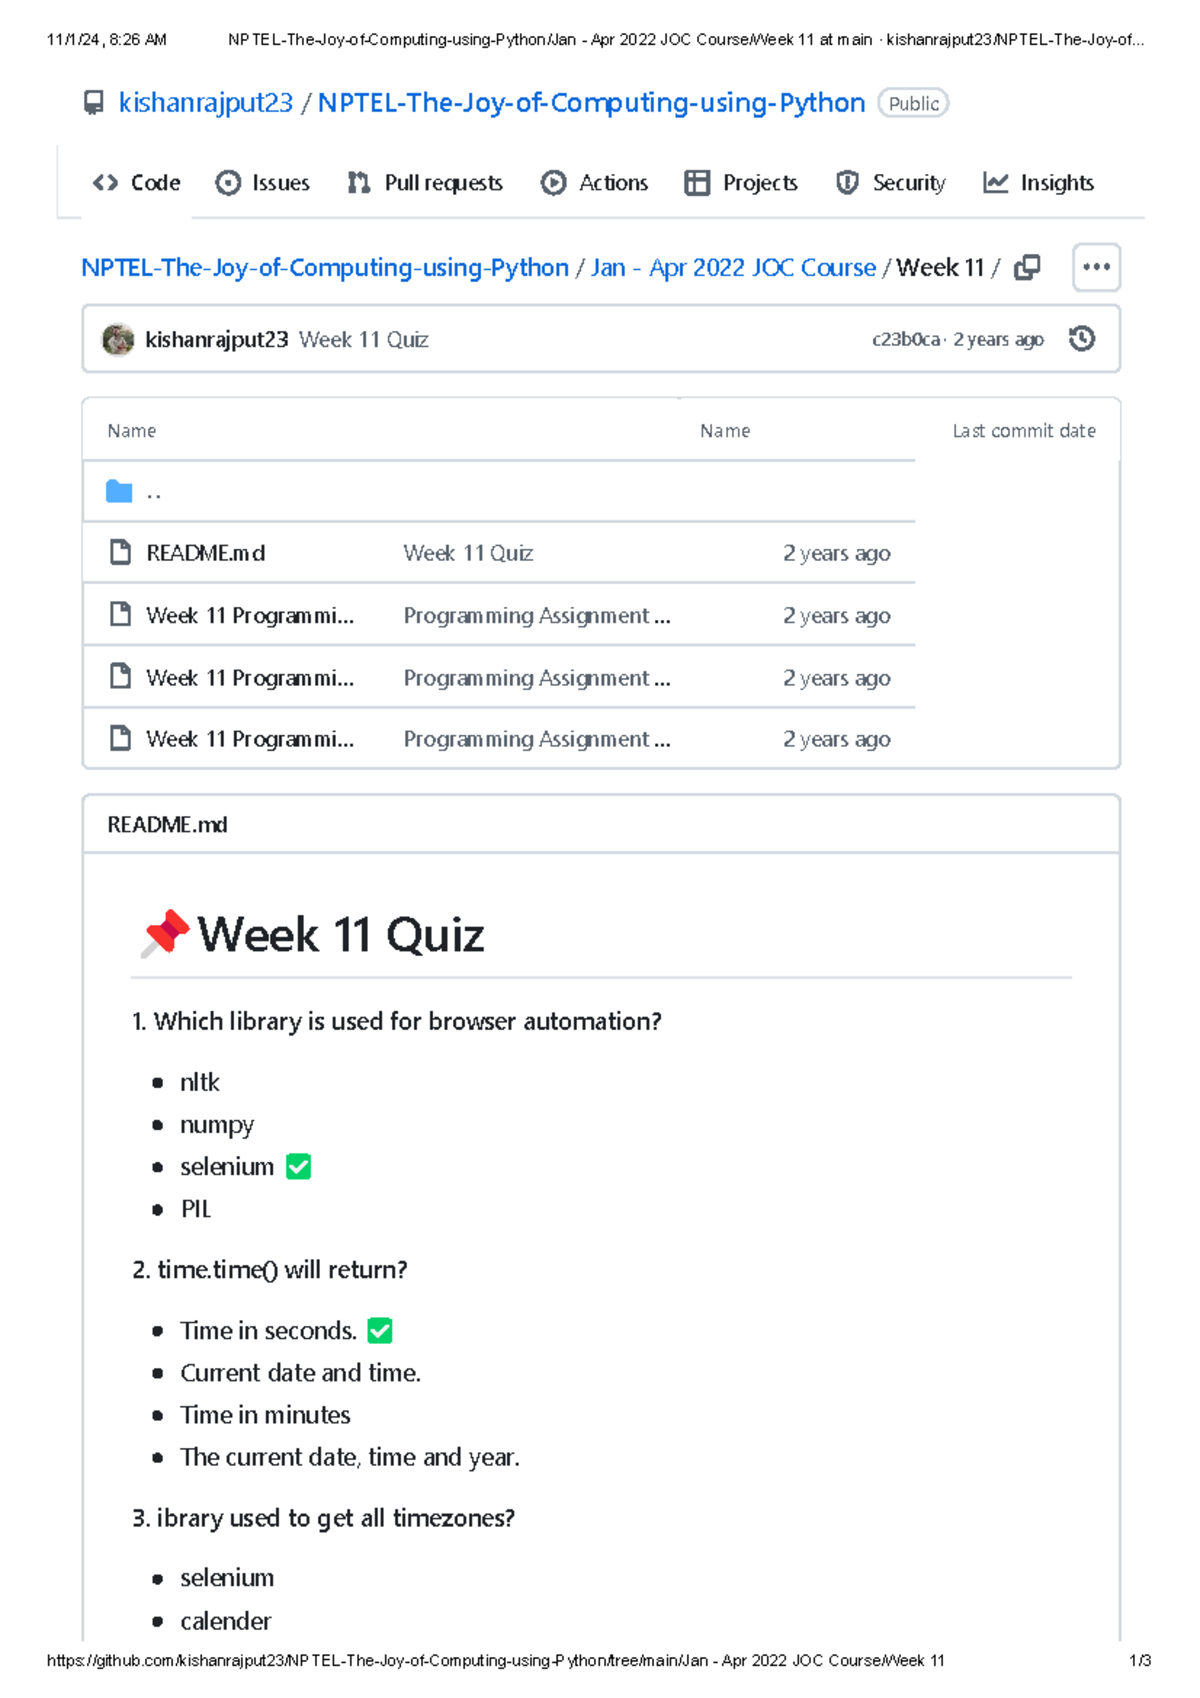Screen dimensions: 1200x1698
Task: Open the Pull requests tab
Action: coord(425,183)
